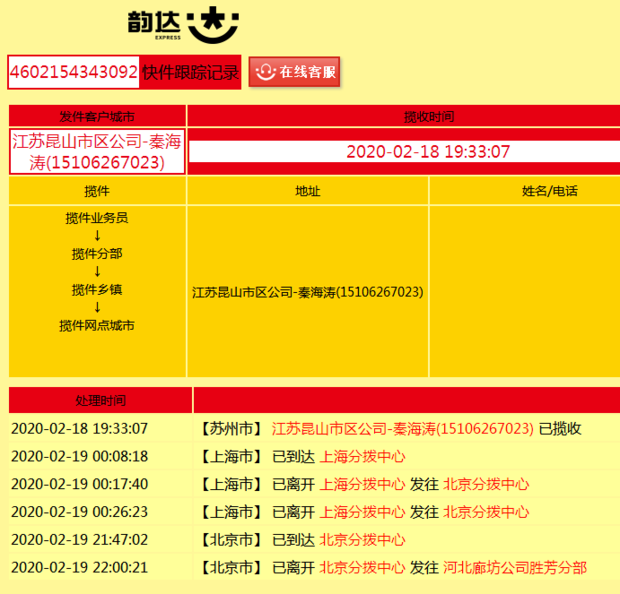Open 江苏昆山市区公司 link in 已揽收 row
The width and height of the screenshot is (620, 594).
(402, 429)
